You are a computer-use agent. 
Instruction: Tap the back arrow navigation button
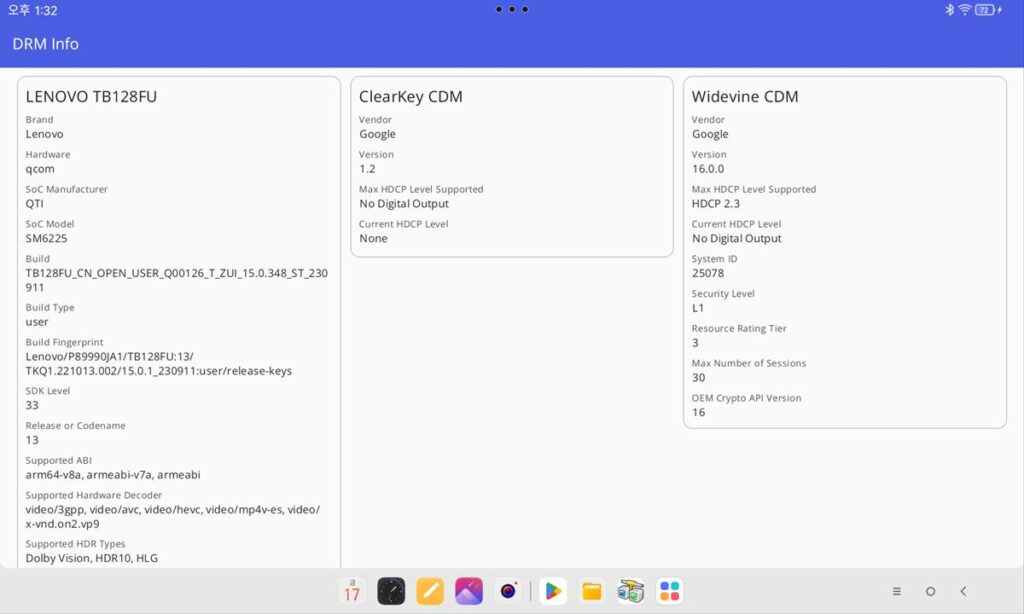963,591
